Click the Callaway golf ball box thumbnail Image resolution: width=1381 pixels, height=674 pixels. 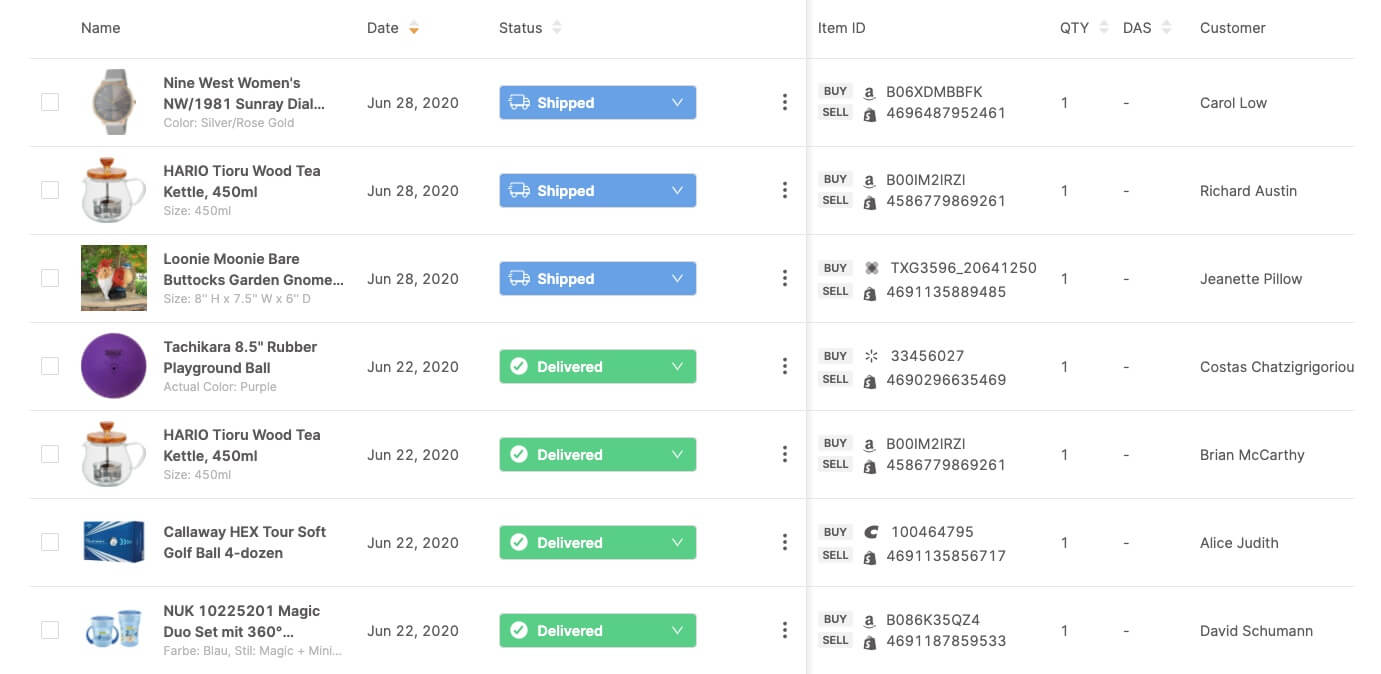point(113,542)
